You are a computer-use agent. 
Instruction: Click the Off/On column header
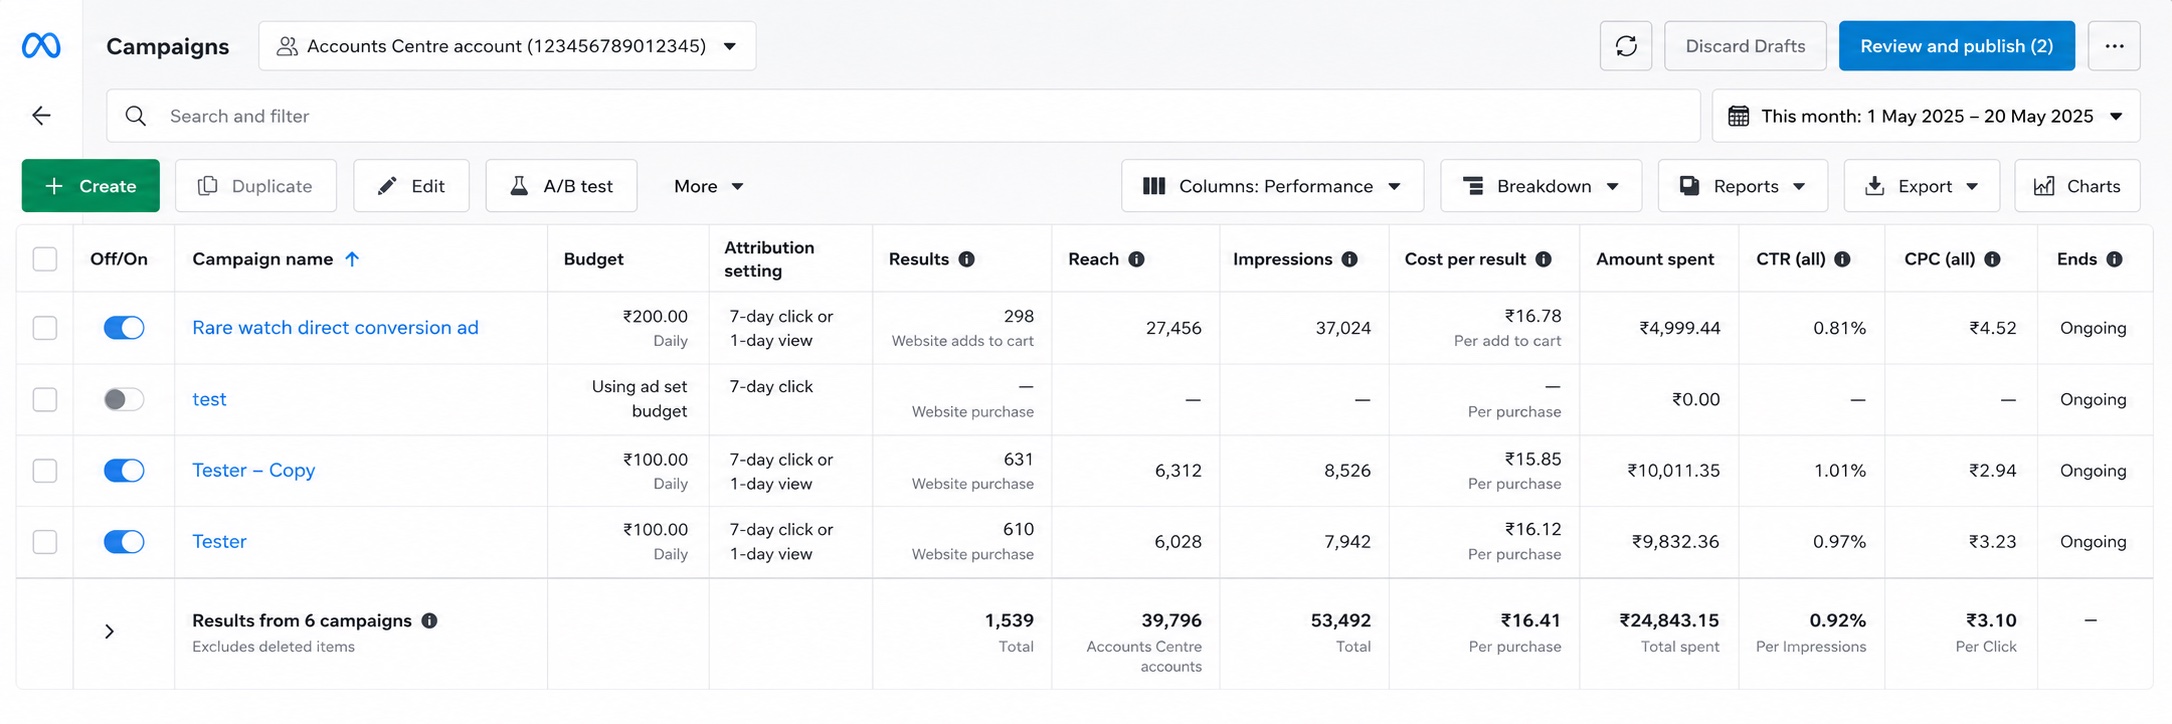tap(119, 259)
